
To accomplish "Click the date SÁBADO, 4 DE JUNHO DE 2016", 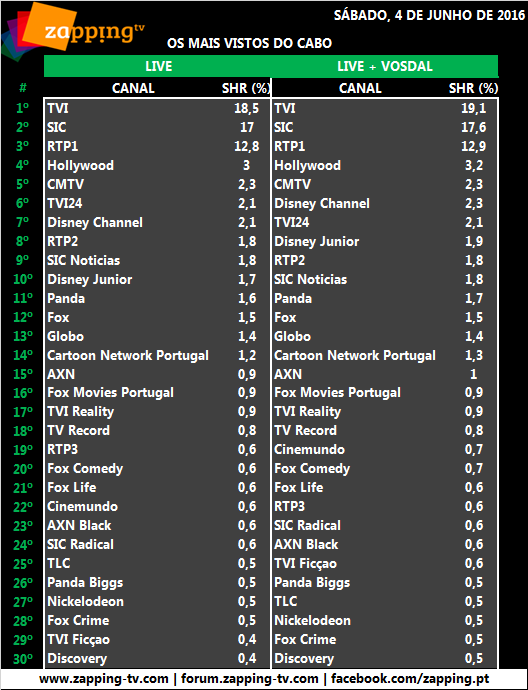I will tap(429, 15).
